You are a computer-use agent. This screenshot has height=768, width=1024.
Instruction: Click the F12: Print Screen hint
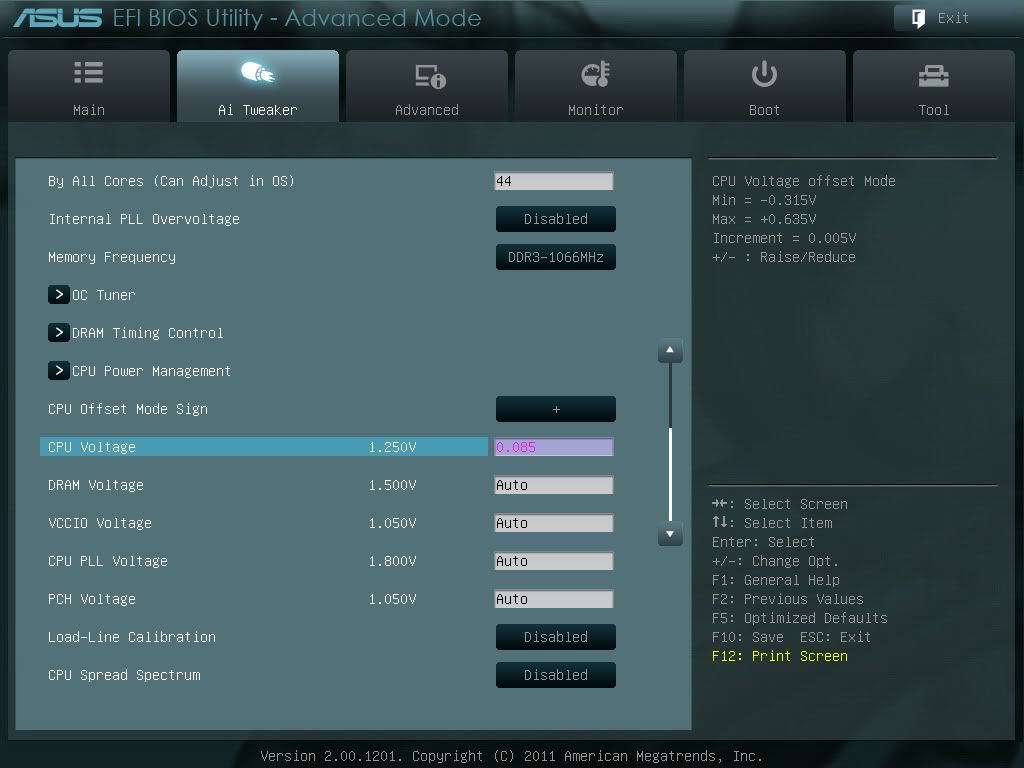(780, 656)
